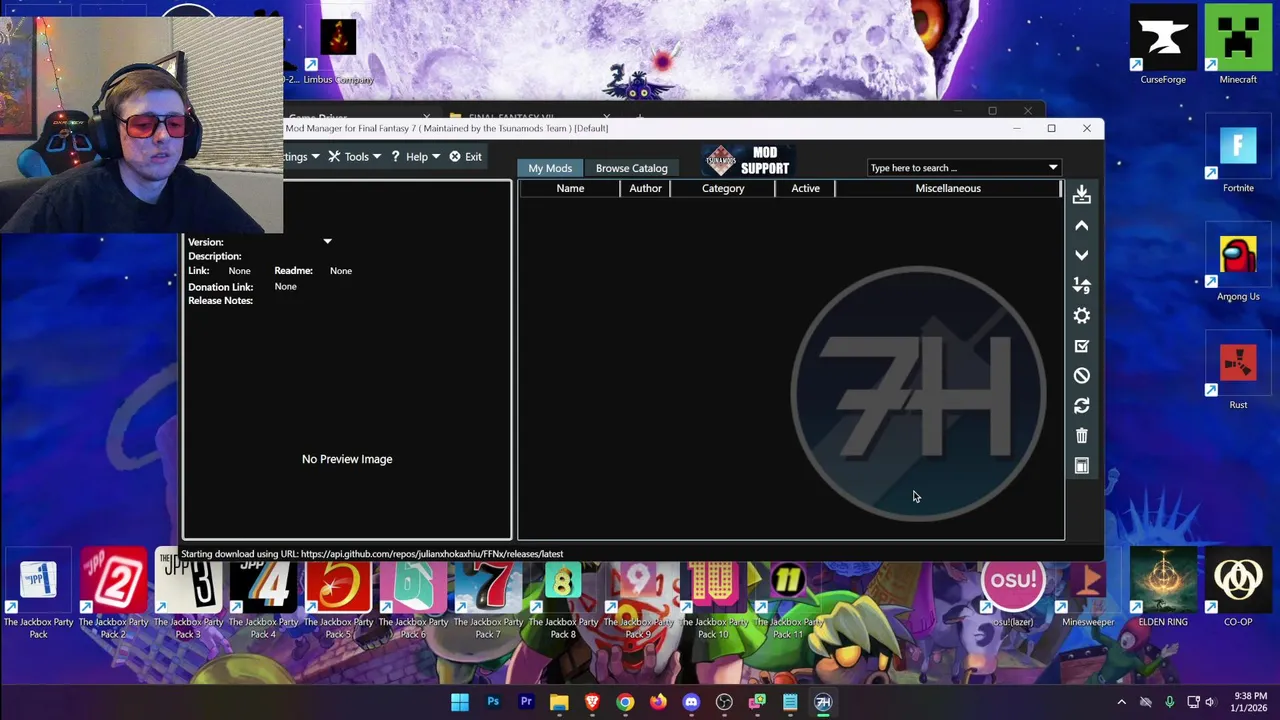This screenshot has width=1280, height=720.
Task: Sort by the Author column header
Action: [x=645, y=188]
